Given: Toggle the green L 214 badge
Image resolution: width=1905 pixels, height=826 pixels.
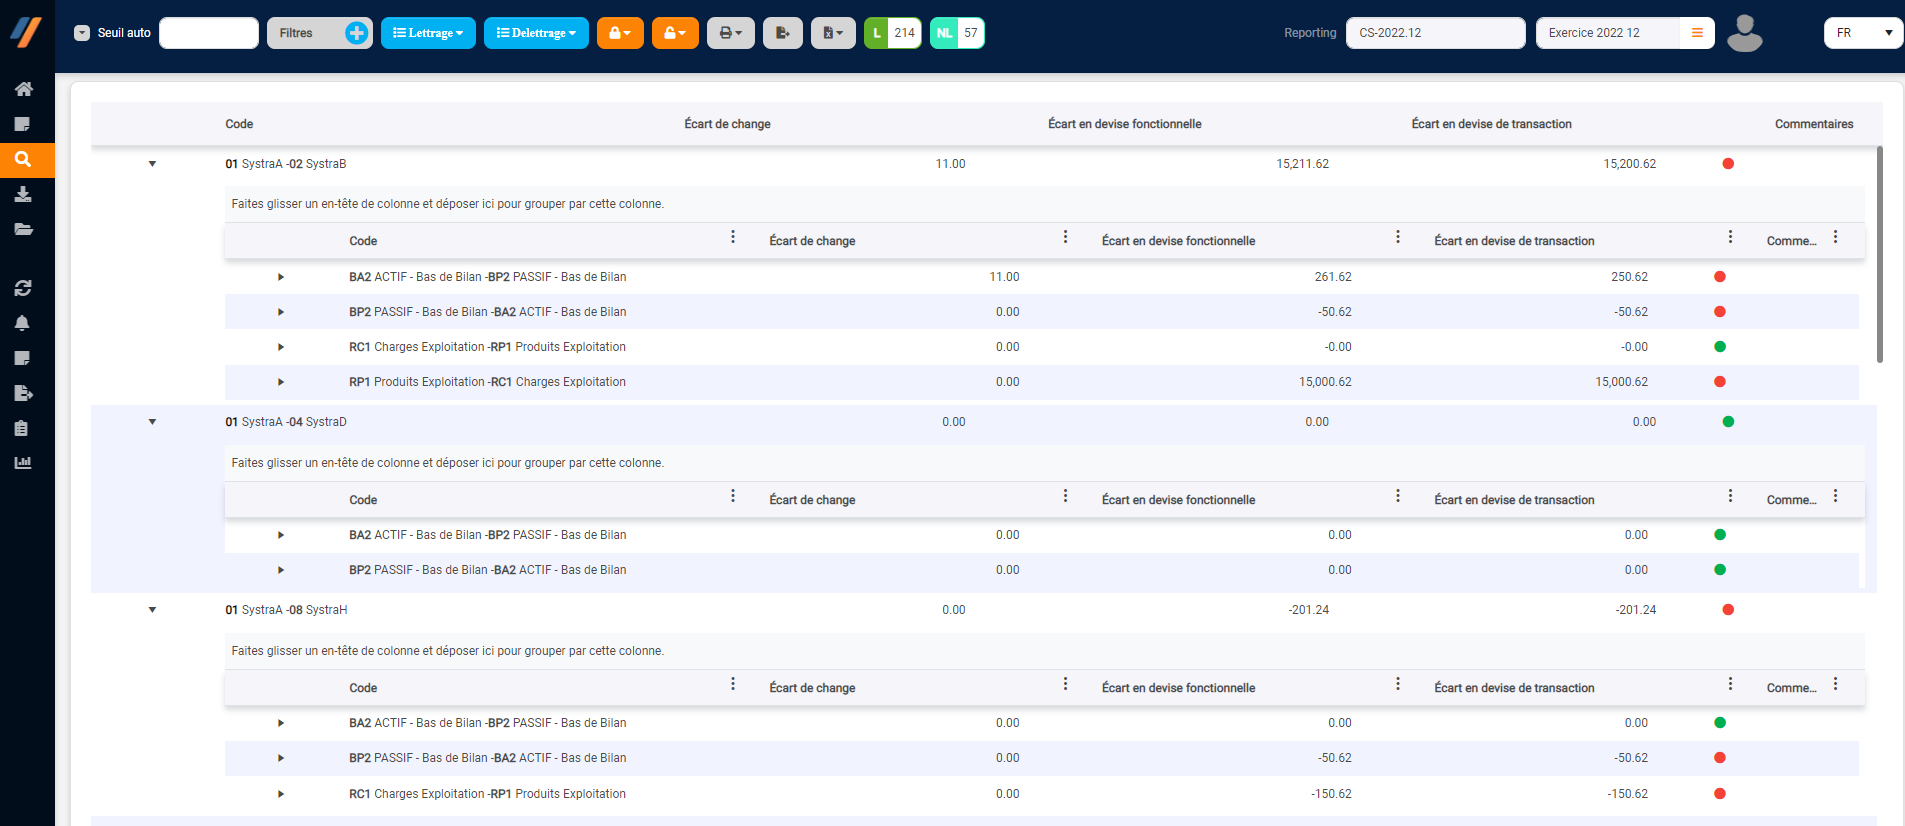Looking at the screenshot, I should coord(892,33).
